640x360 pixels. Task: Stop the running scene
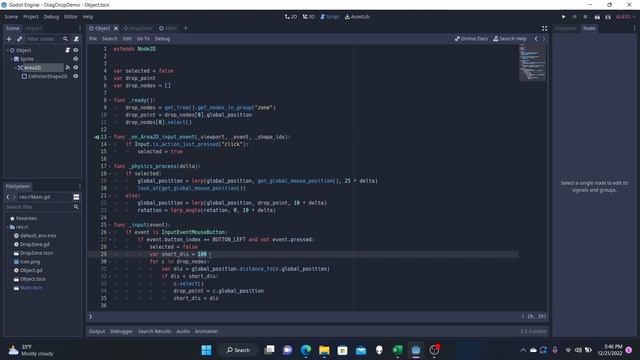[x=585, y=17]
